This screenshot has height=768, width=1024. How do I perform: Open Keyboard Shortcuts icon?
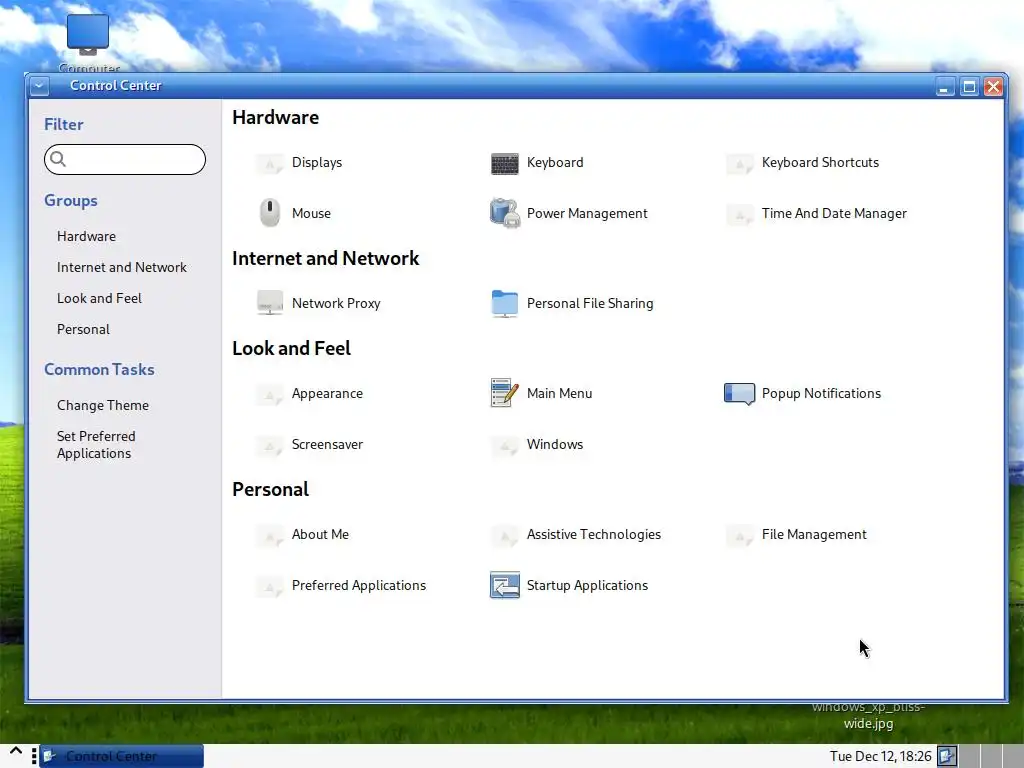(x=739, y=163)
